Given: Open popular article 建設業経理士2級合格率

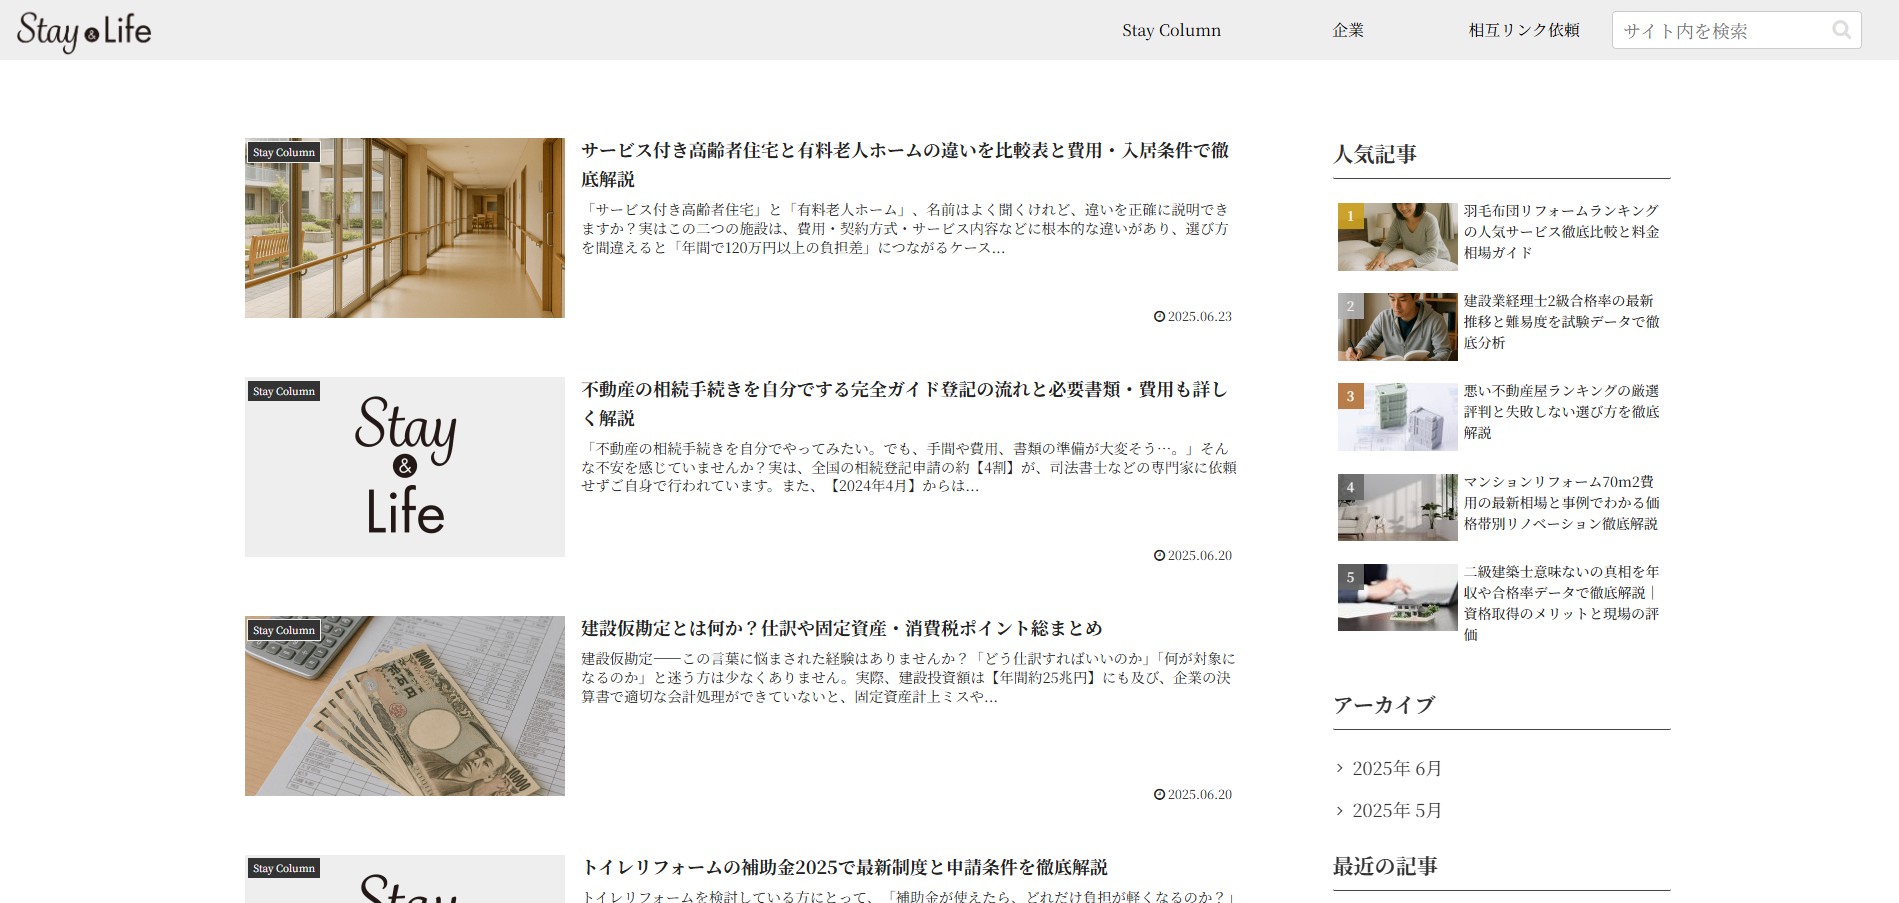Looking at the screenshot, I should (x=1562, y=322).
